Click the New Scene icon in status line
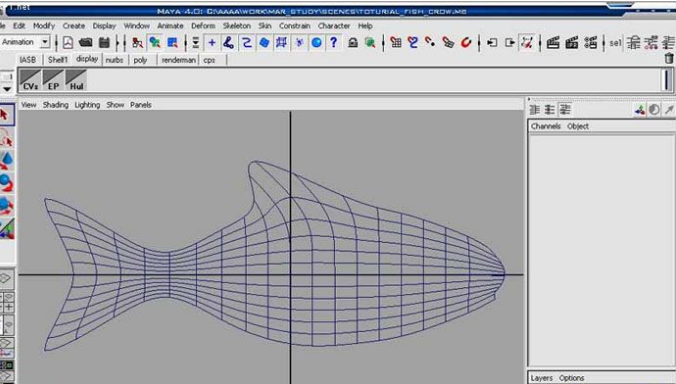Viewport: 676px width, 384px height. pos(68,43)
